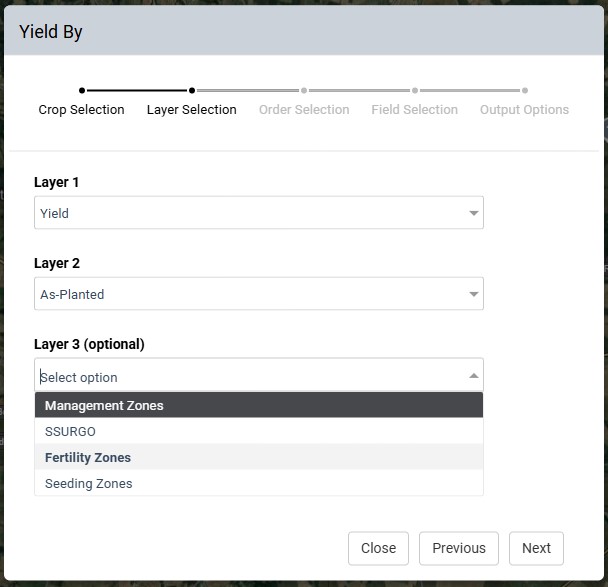Go back with Previous button
This screenshot has width=608, height=587.
[x=459, y=548]
